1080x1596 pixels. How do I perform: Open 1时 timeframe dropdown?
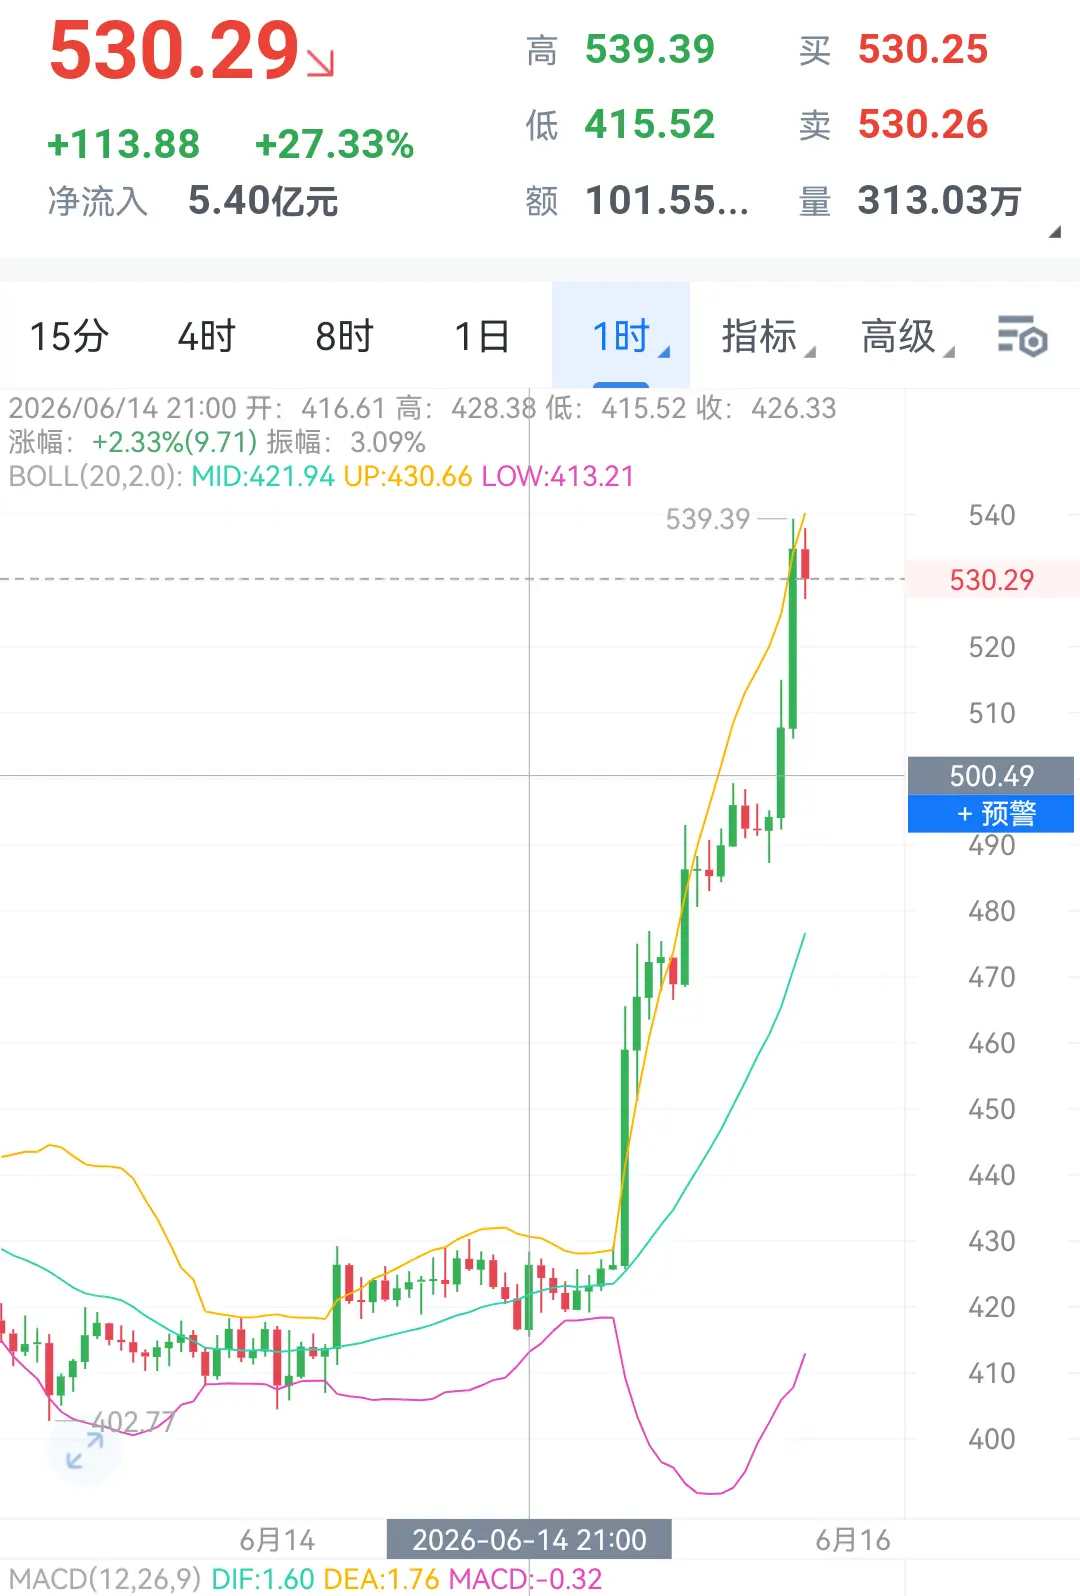point(621,336)
